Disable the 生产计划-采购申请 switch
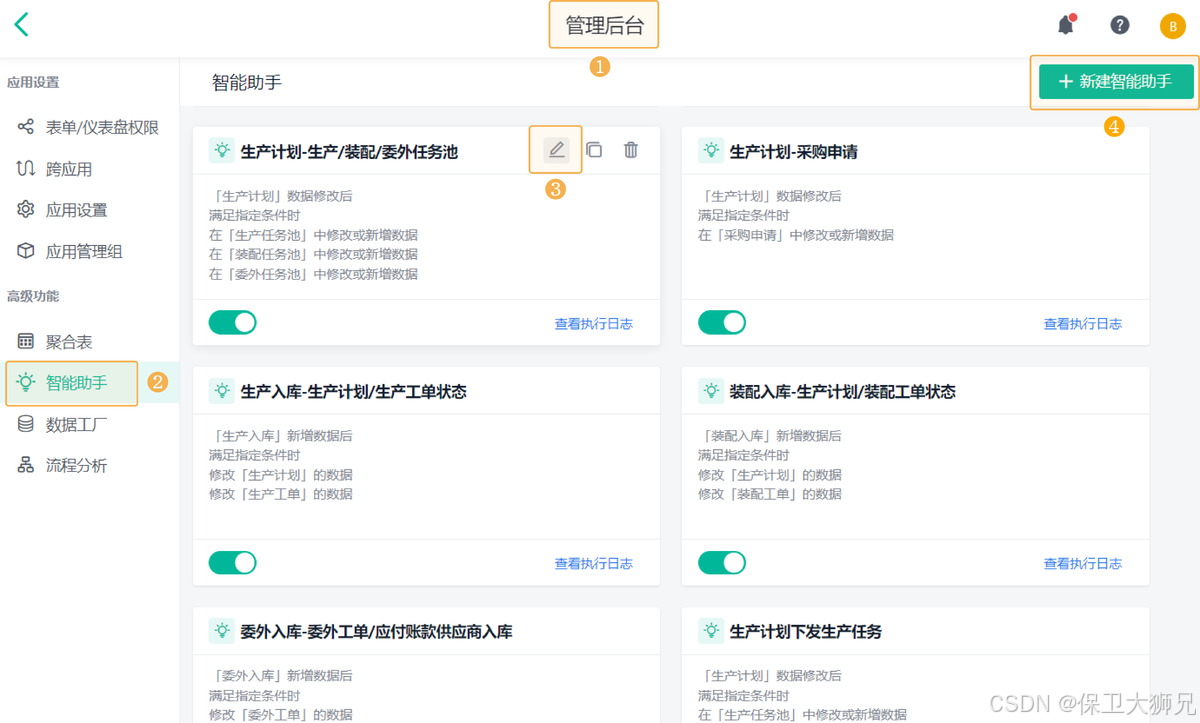The height and width of the screenshot is (723, 1200). pyautogui.click(x=722, y=323)
